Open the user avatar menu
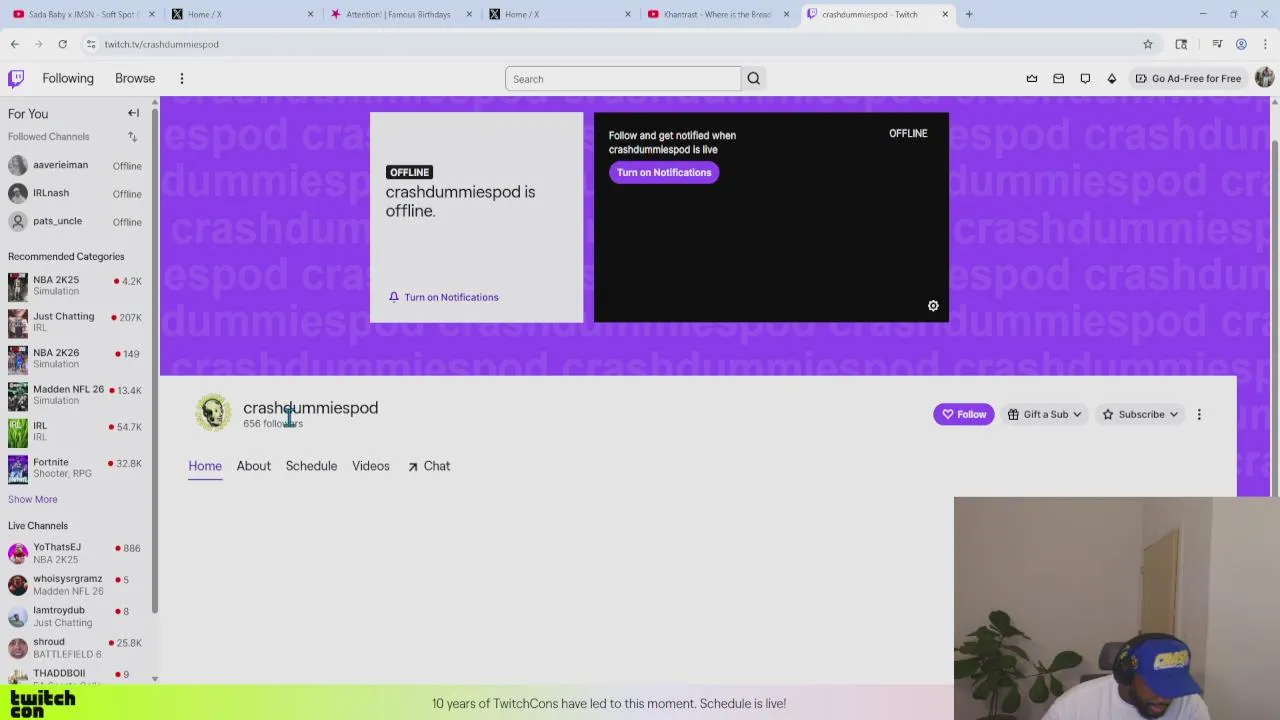Screen dimensions: 1280x720 click(1264, 78)
